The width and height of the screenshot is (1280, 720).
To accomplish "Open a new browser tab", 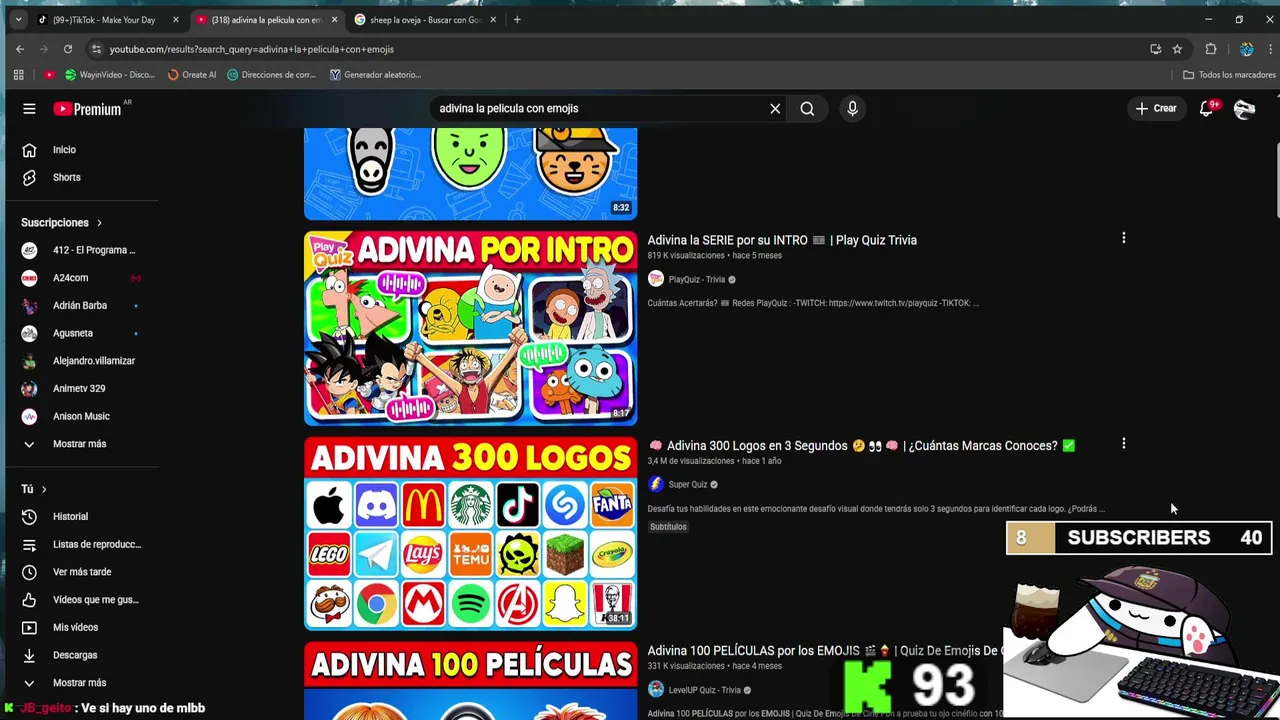I will coord(517,20).
